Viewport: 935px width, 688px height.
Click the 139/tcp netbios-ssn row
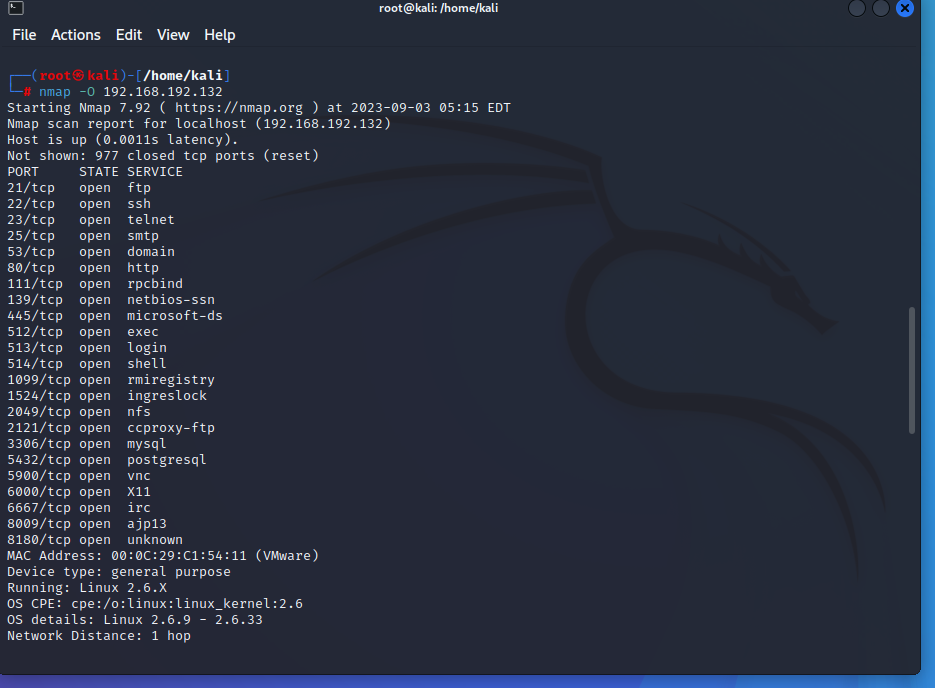(x=111, y=300)
